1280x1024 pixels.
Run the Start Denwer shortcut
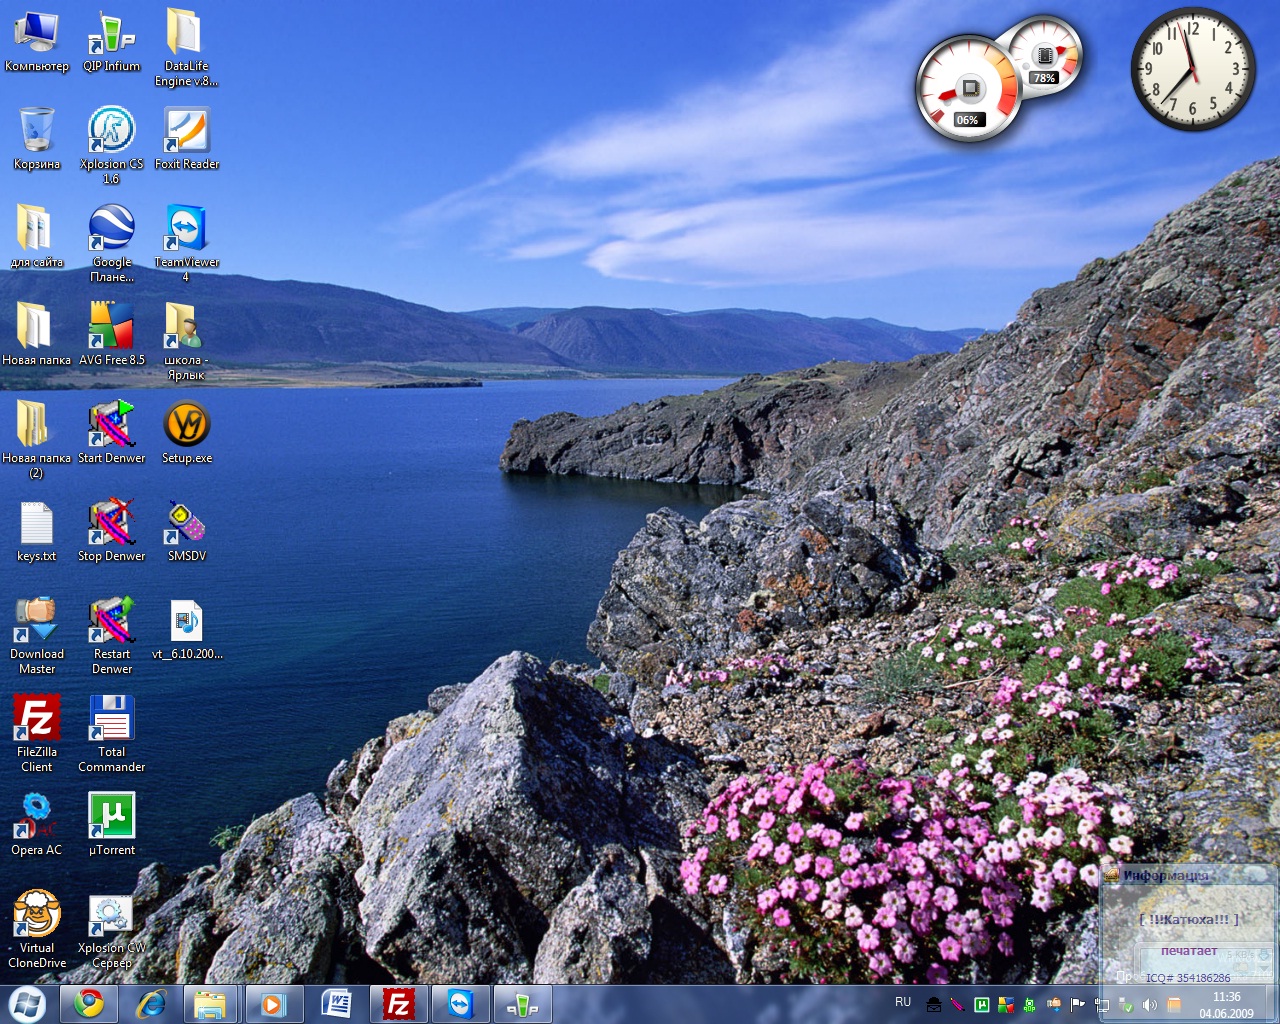click(x=112, y=433)
